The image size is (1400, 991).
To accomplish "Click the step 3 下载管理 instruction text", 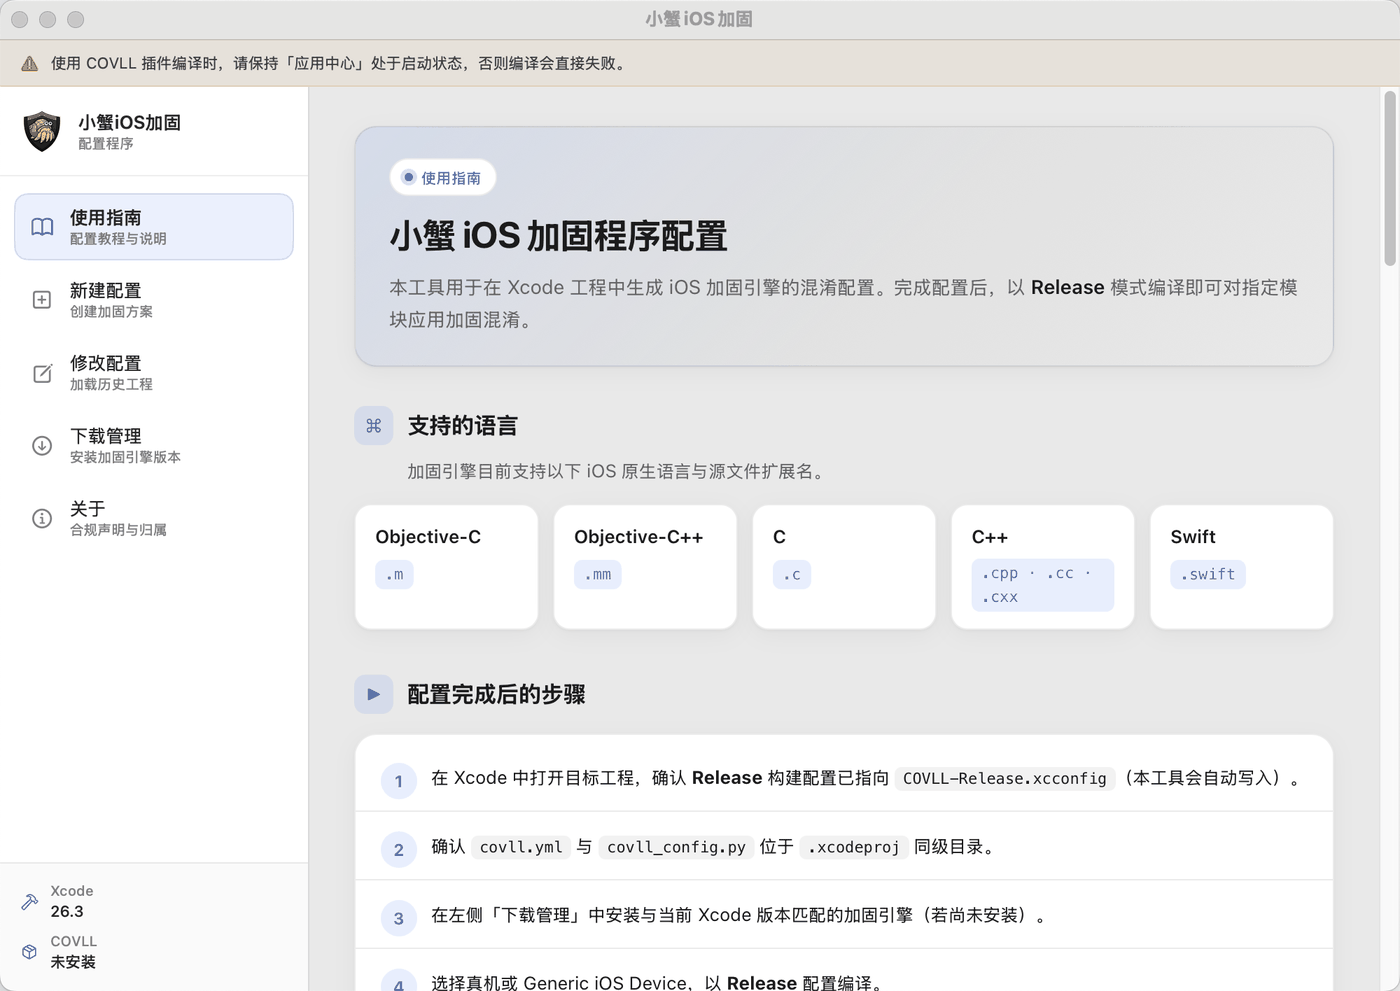I will (739, 915).
